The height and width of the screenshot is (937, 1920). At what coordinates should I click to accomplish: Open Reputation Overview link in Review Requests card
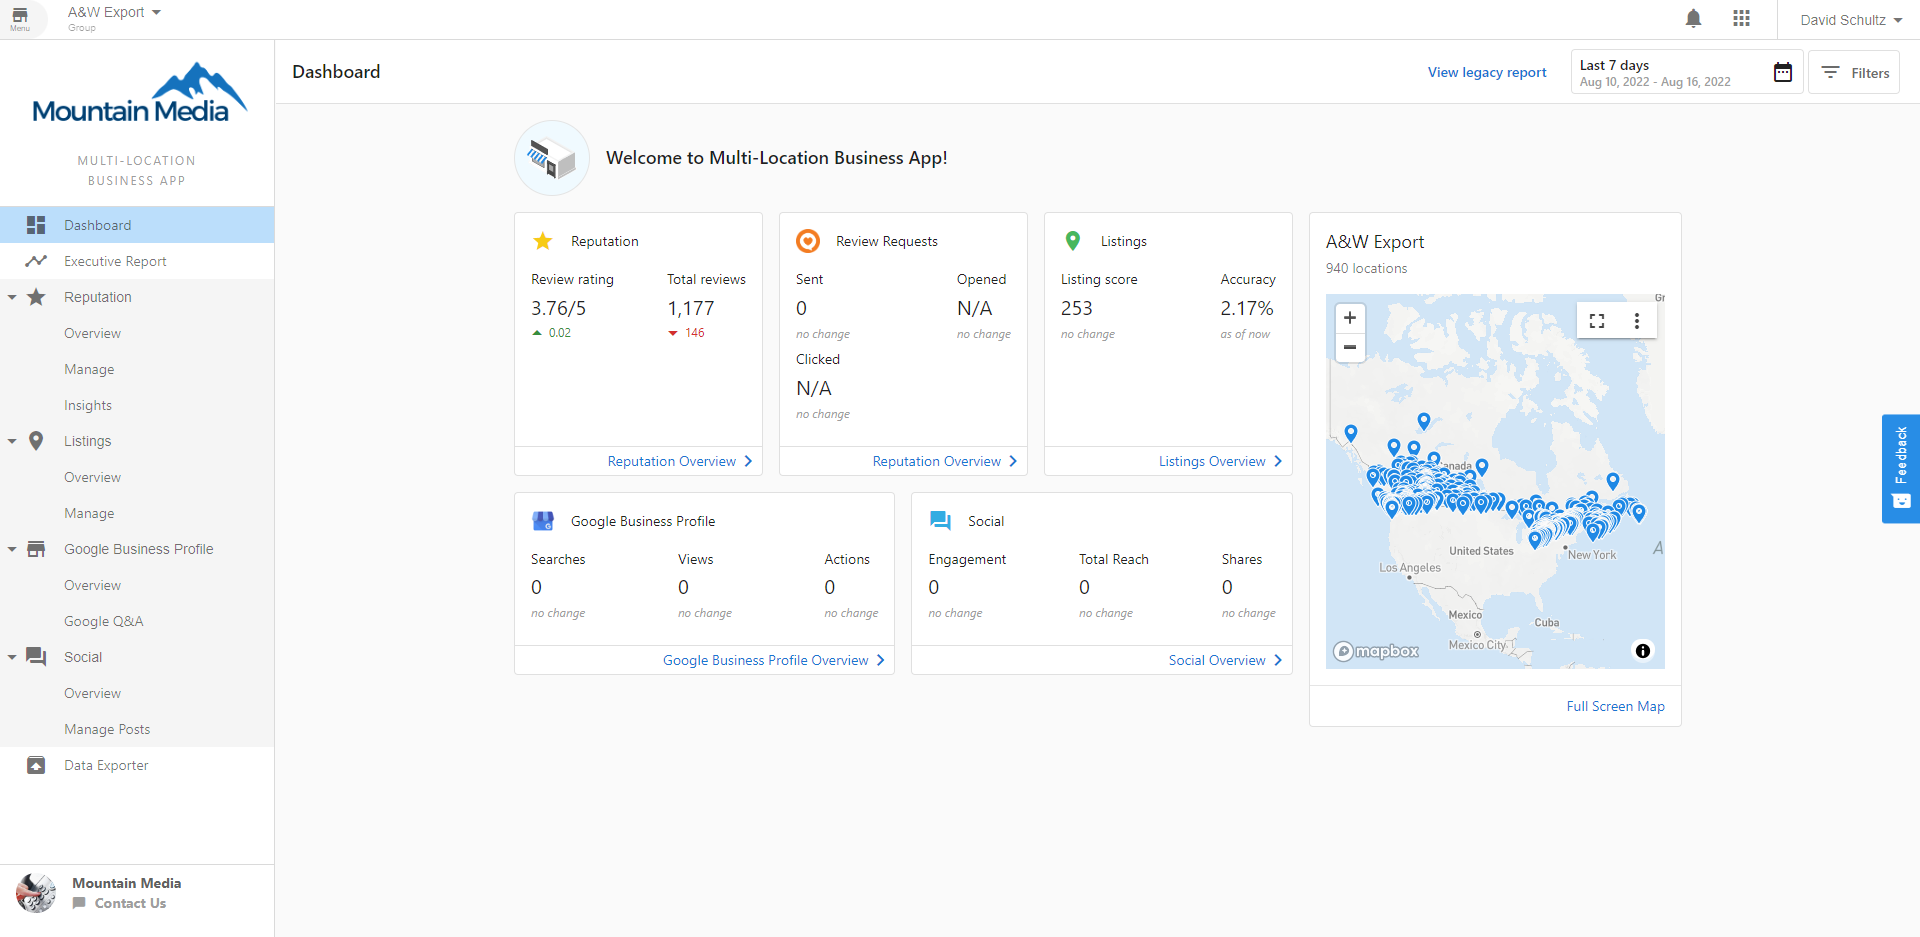coord(945,461)
